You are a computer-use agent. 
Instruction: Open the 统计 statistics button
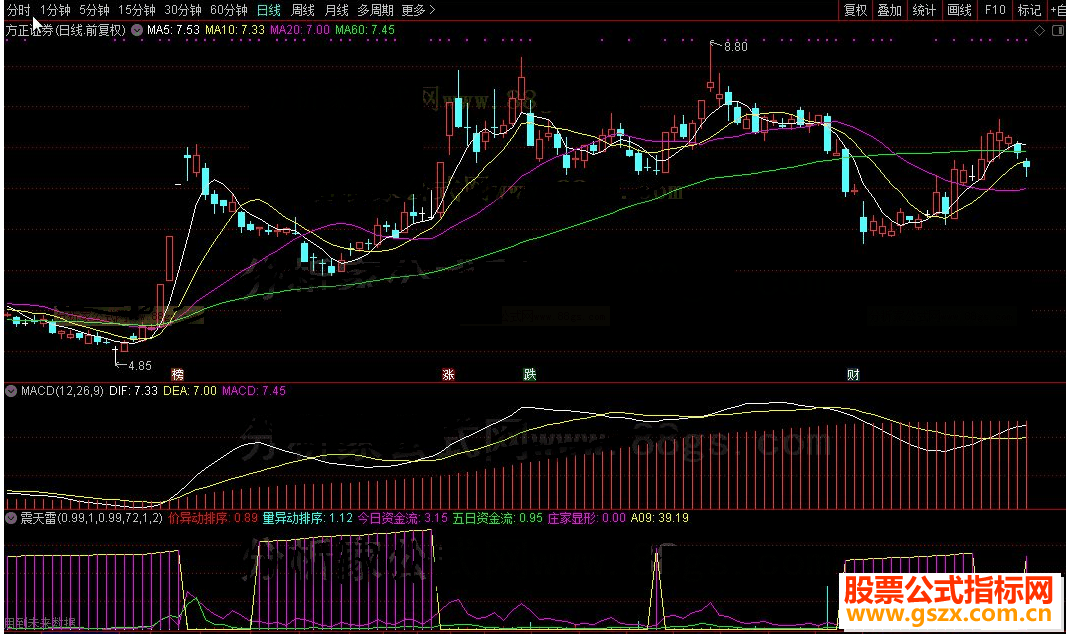click(924, 10)
